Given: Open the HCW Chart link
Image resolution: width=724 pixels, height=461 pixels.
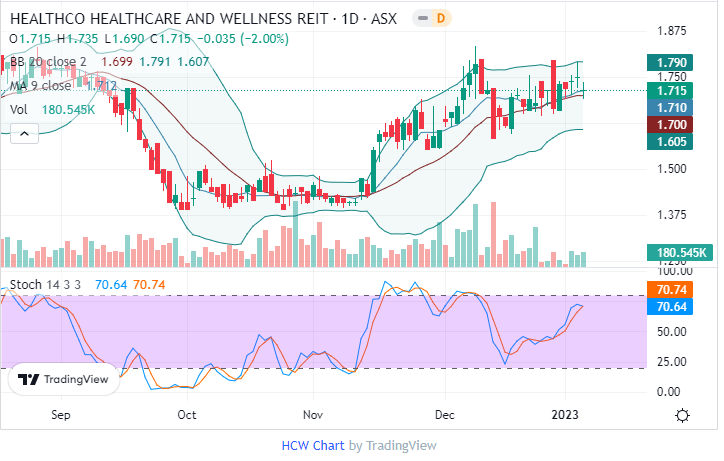Looking at the screenshot, I should tap(312, 445).
